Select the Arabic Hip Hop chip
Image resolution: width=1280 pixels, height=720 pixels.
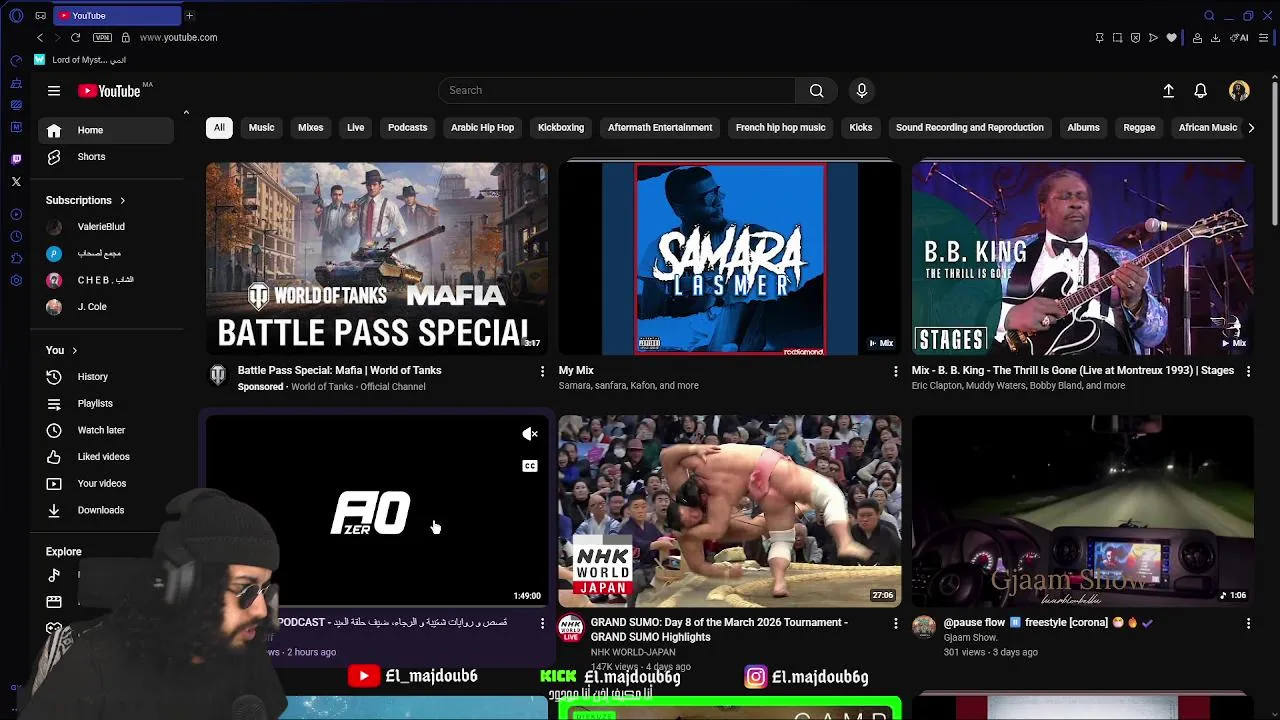[x=482, y=127]
